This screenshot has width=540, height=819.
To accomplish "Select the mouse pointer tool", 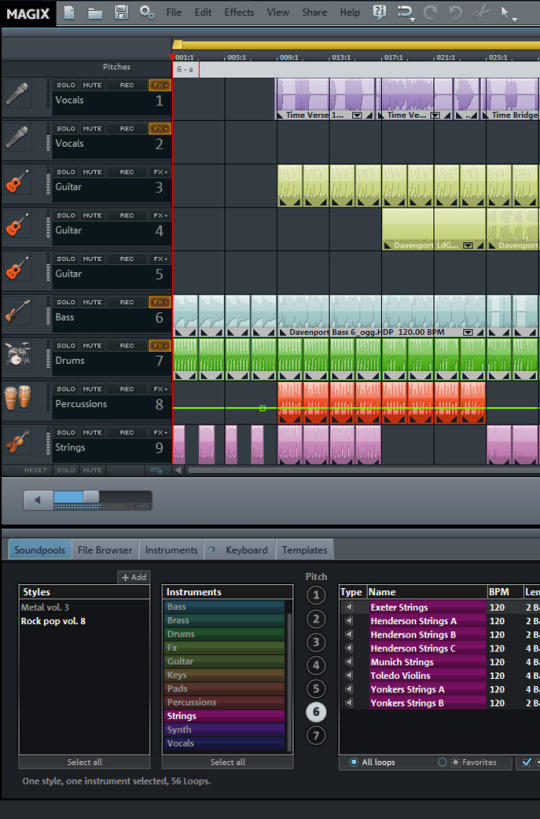I will click(504, 12).
